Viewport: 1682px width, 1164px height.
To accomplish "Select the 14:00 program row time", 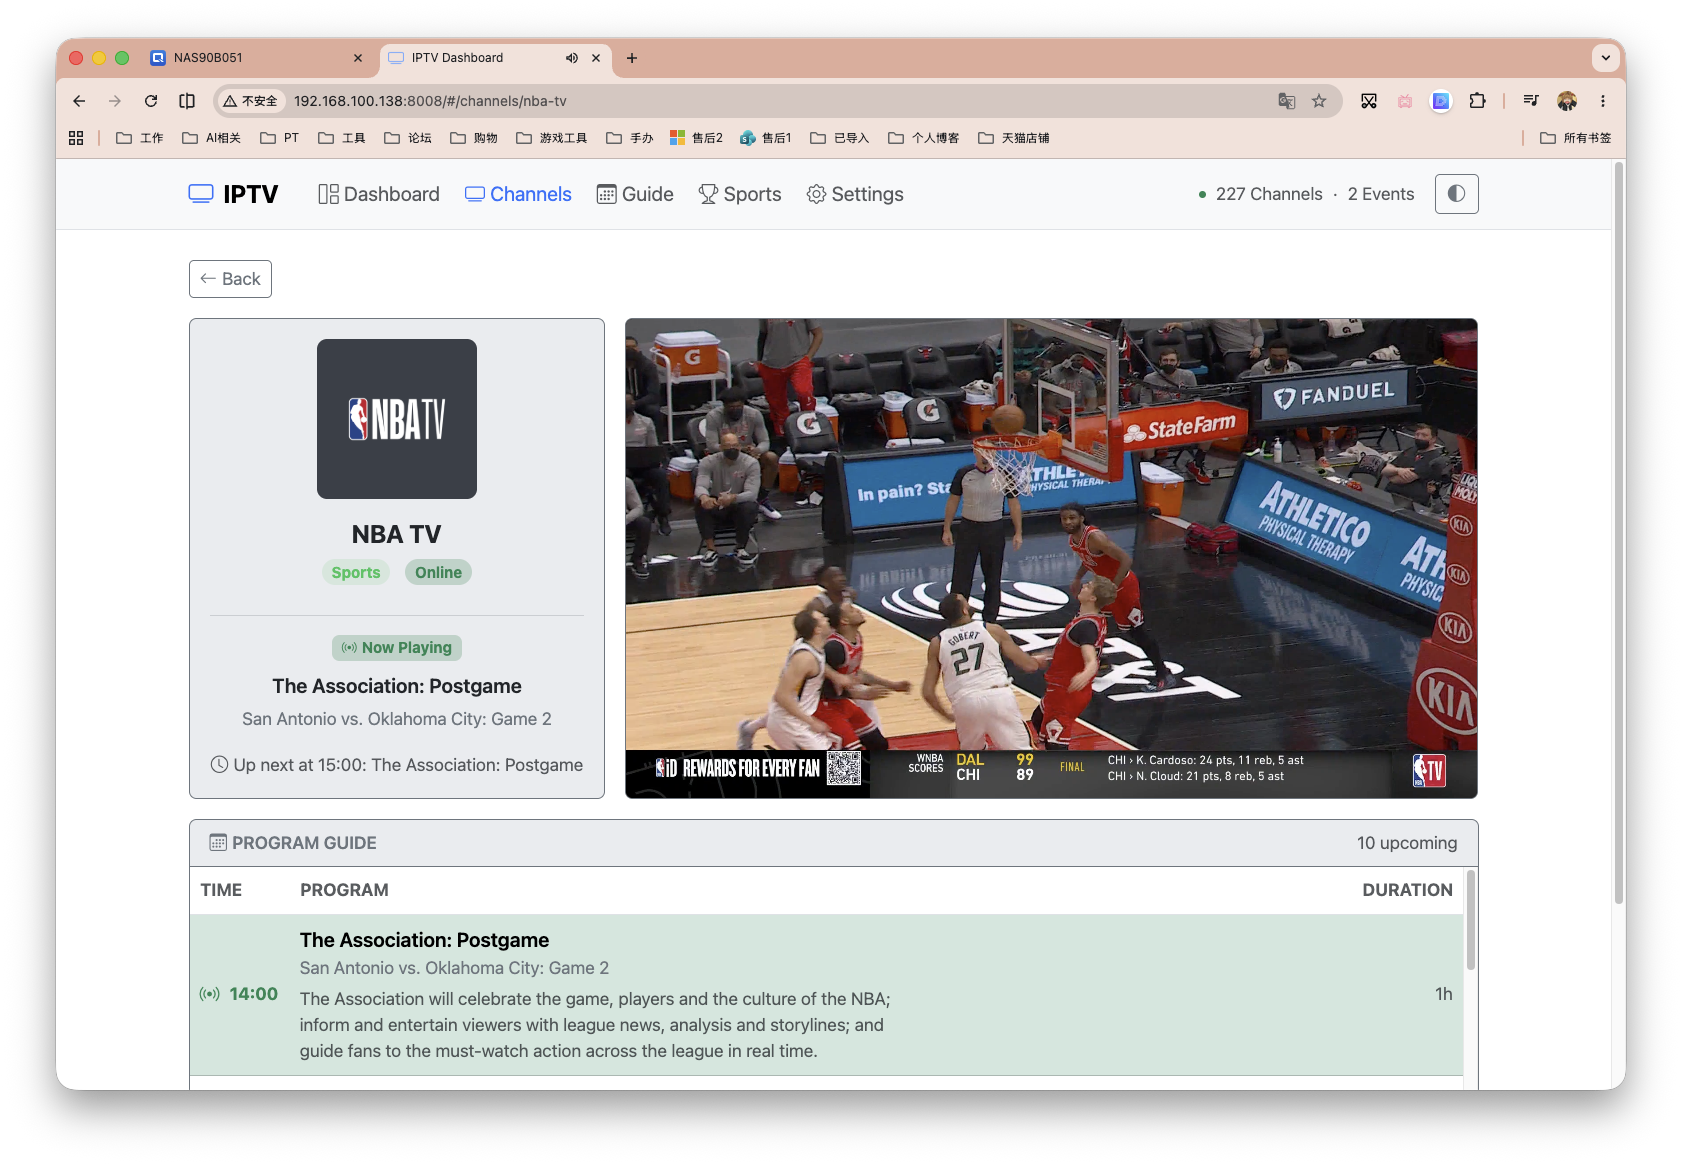I will [x=253, y=994].
